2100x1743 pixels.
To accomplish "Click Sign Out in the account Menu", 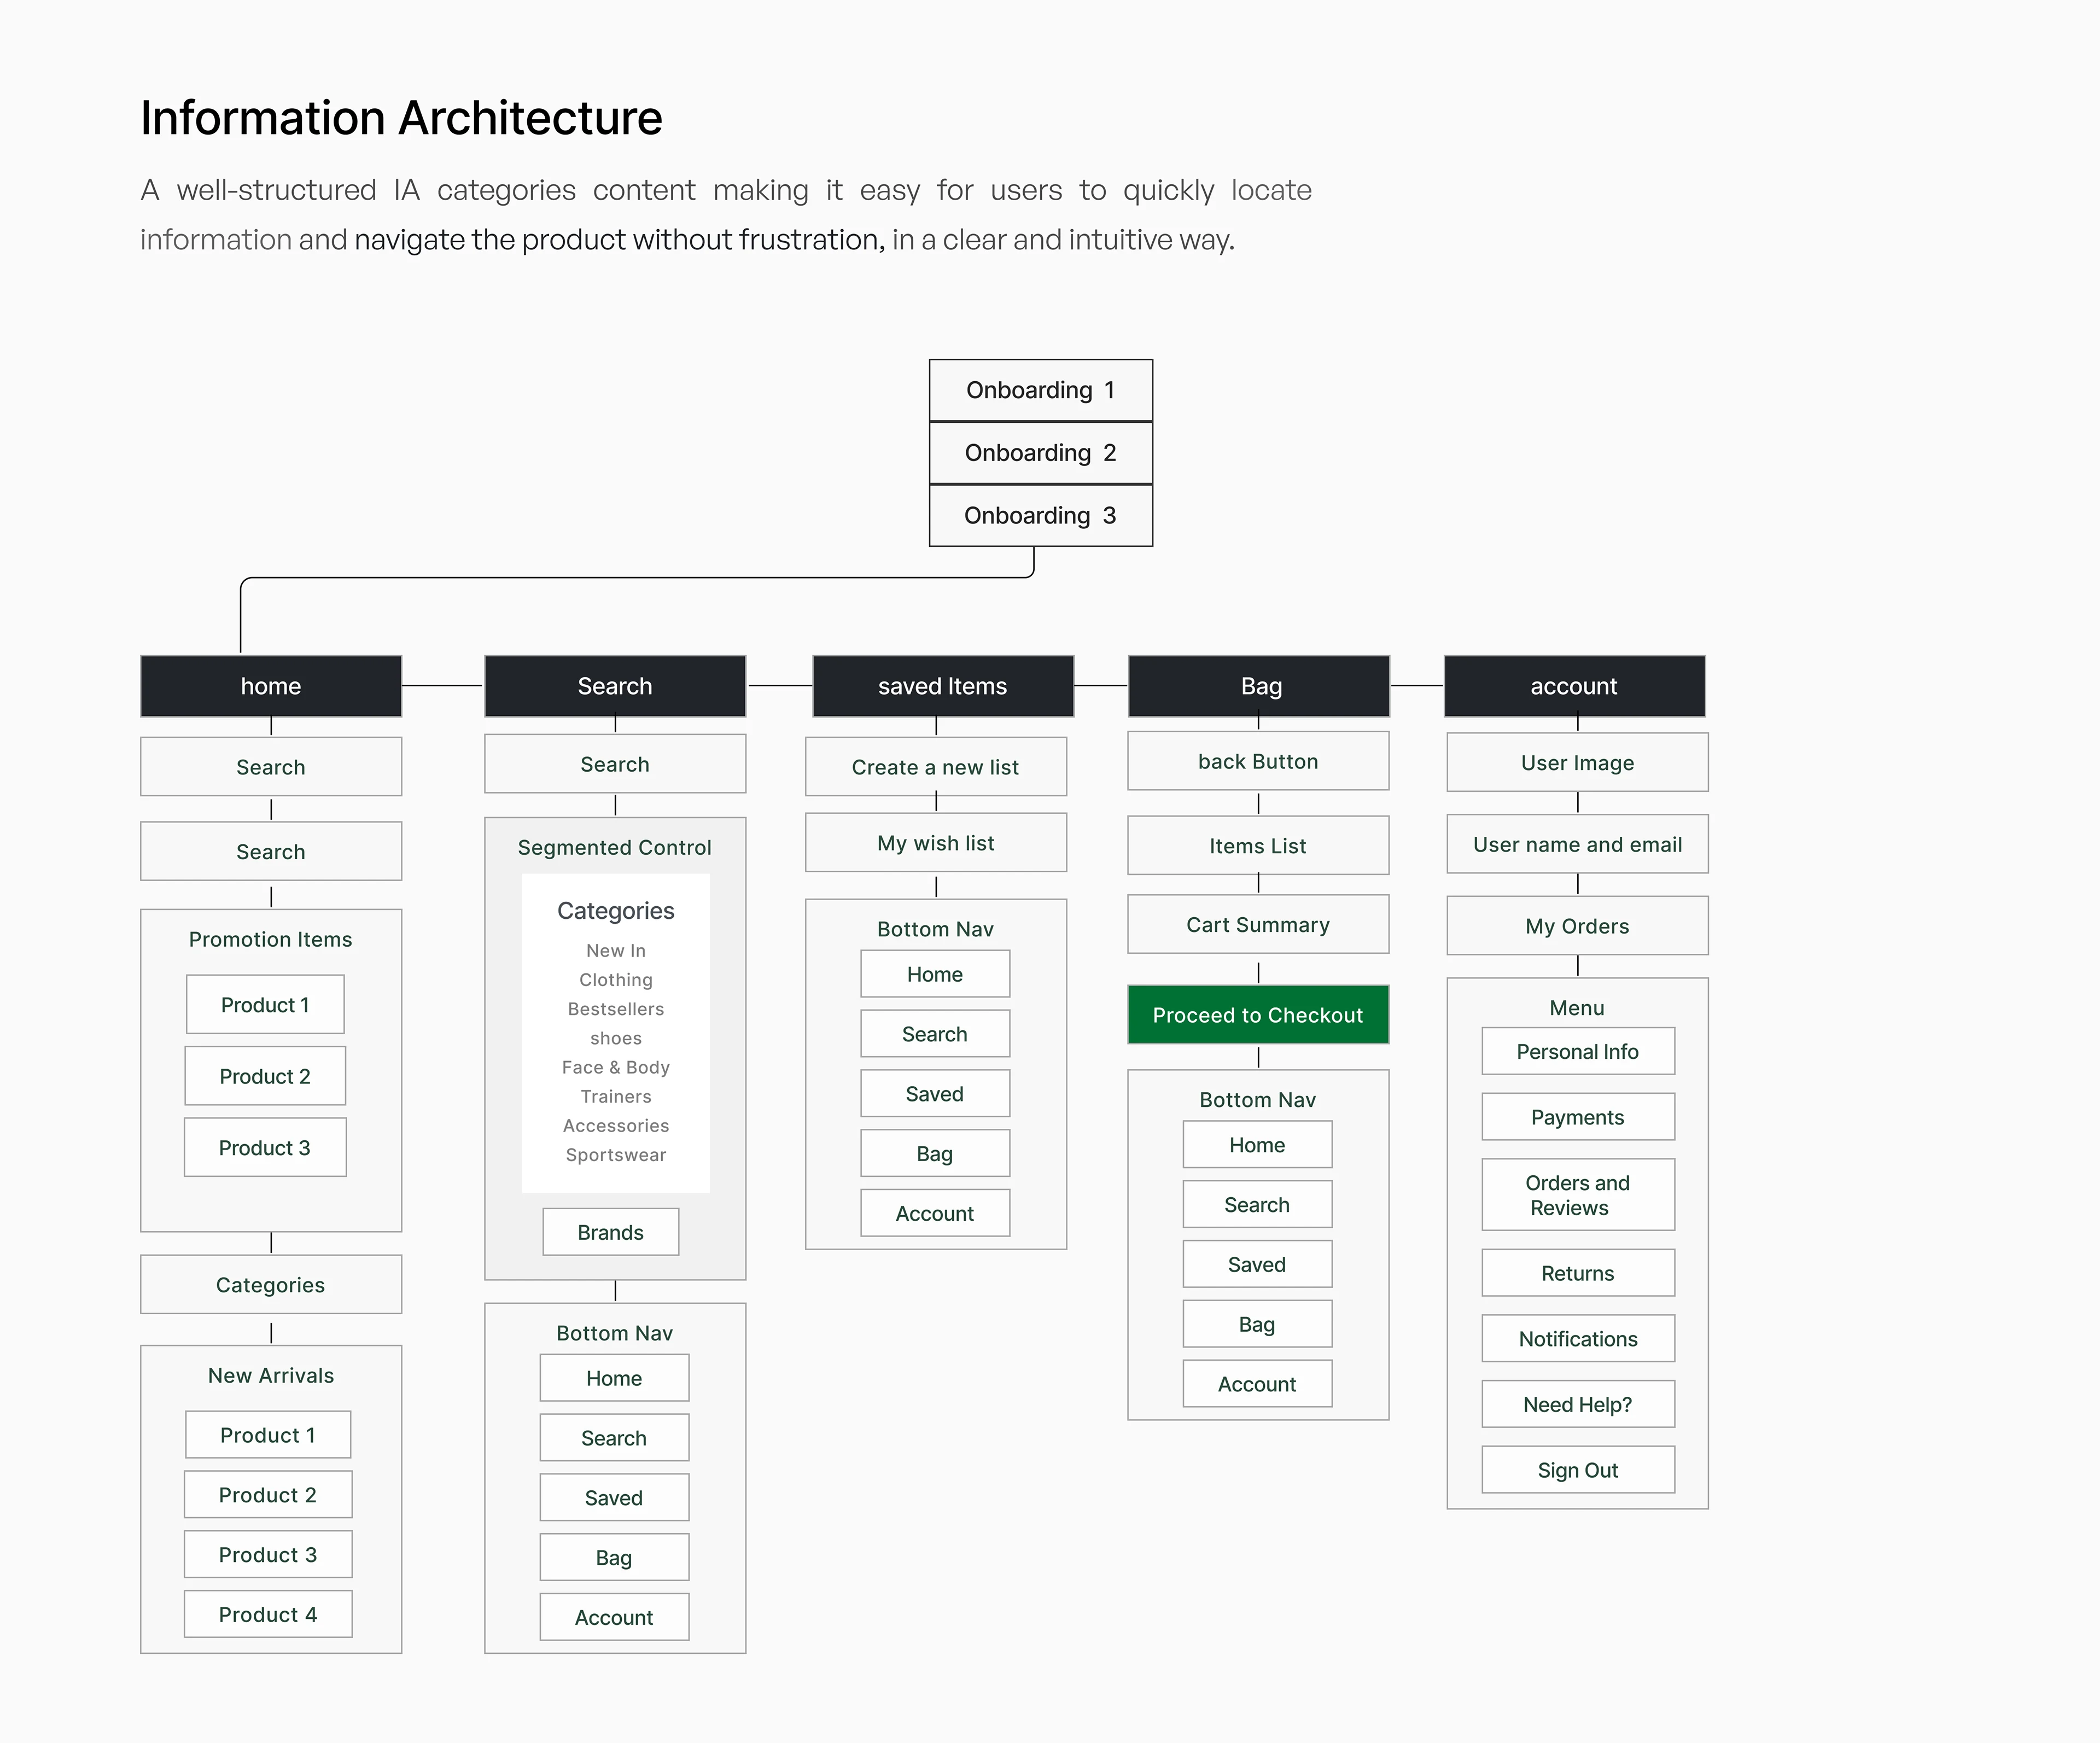I will coord(1578,1470).
